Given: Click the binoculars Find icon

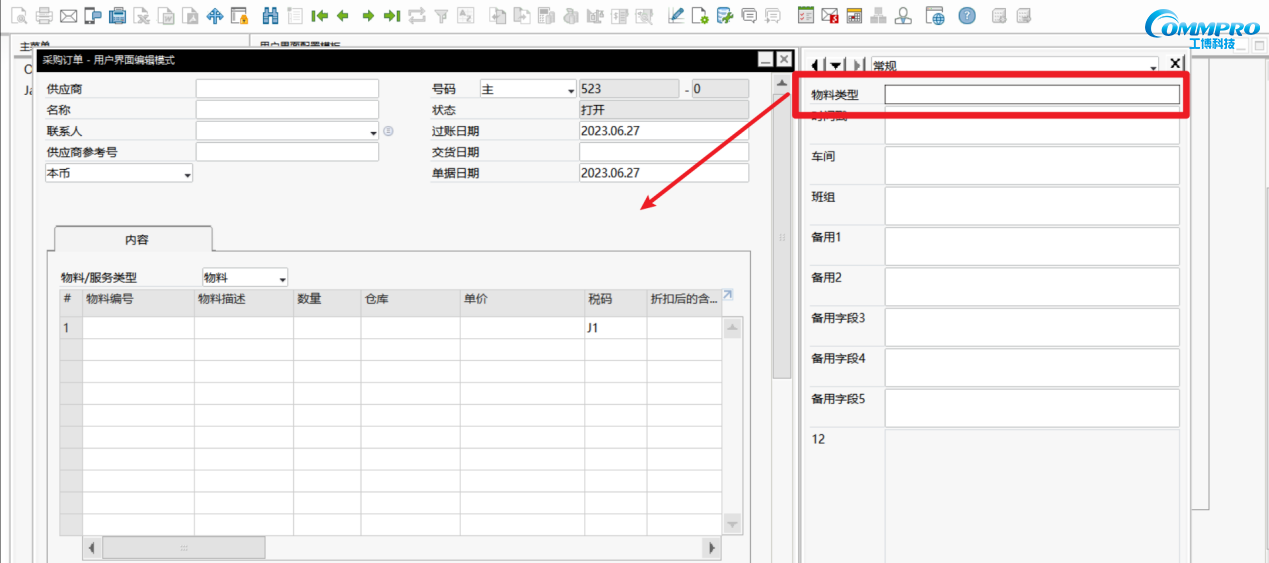Looking at the screenshot, I should [270, 16].
